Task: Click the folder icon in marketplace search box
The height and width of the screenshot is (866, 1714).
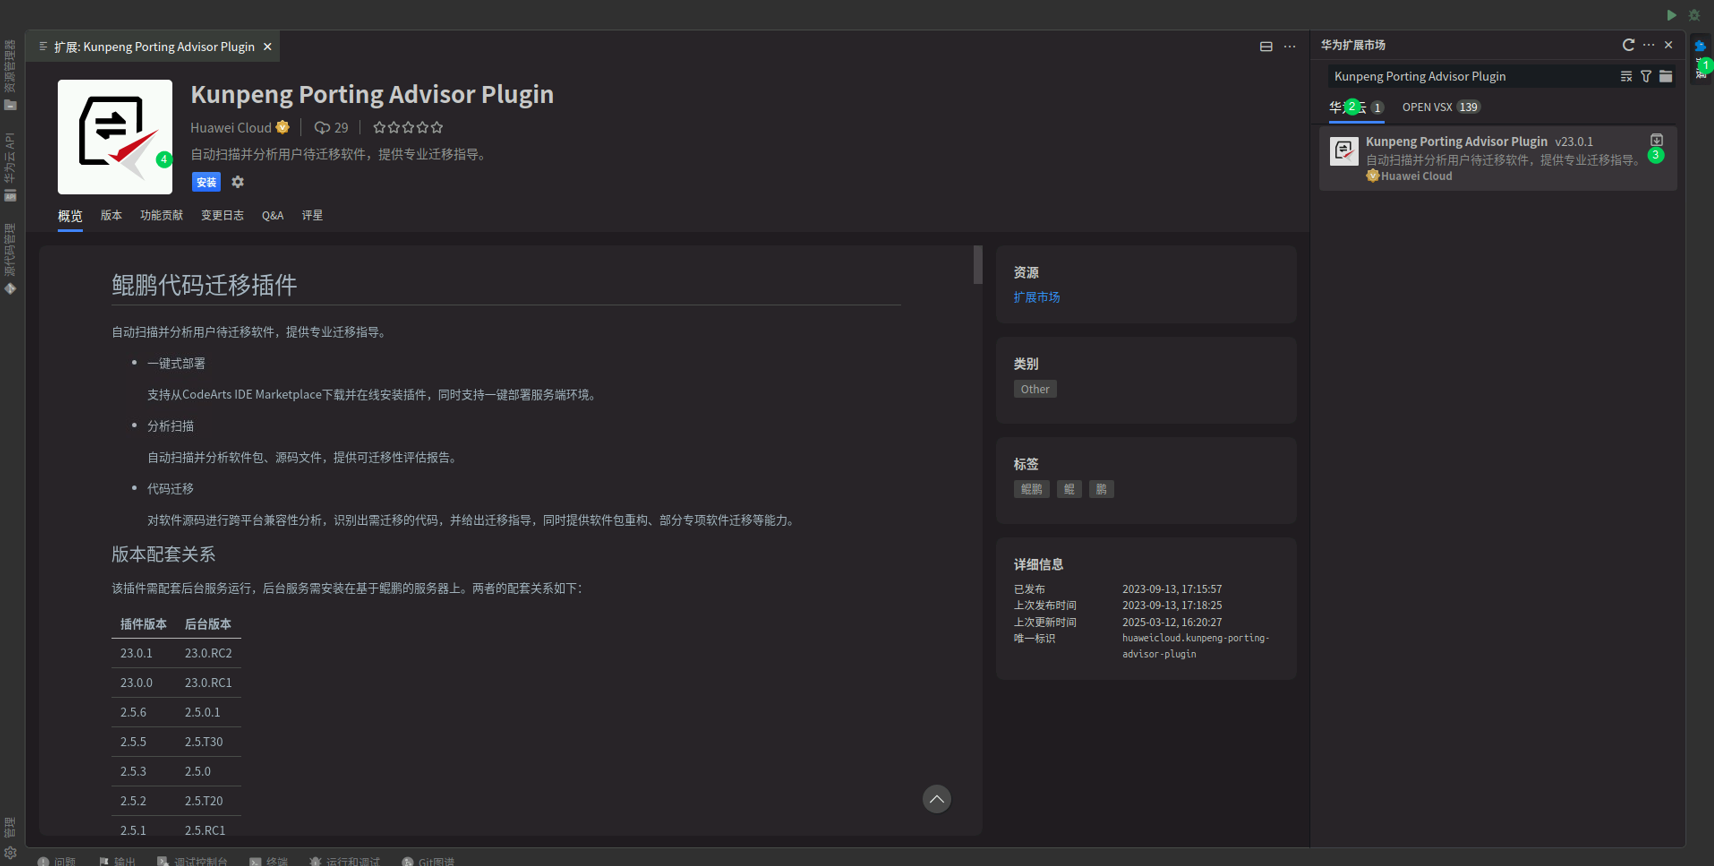Action: pos(1666,76)
